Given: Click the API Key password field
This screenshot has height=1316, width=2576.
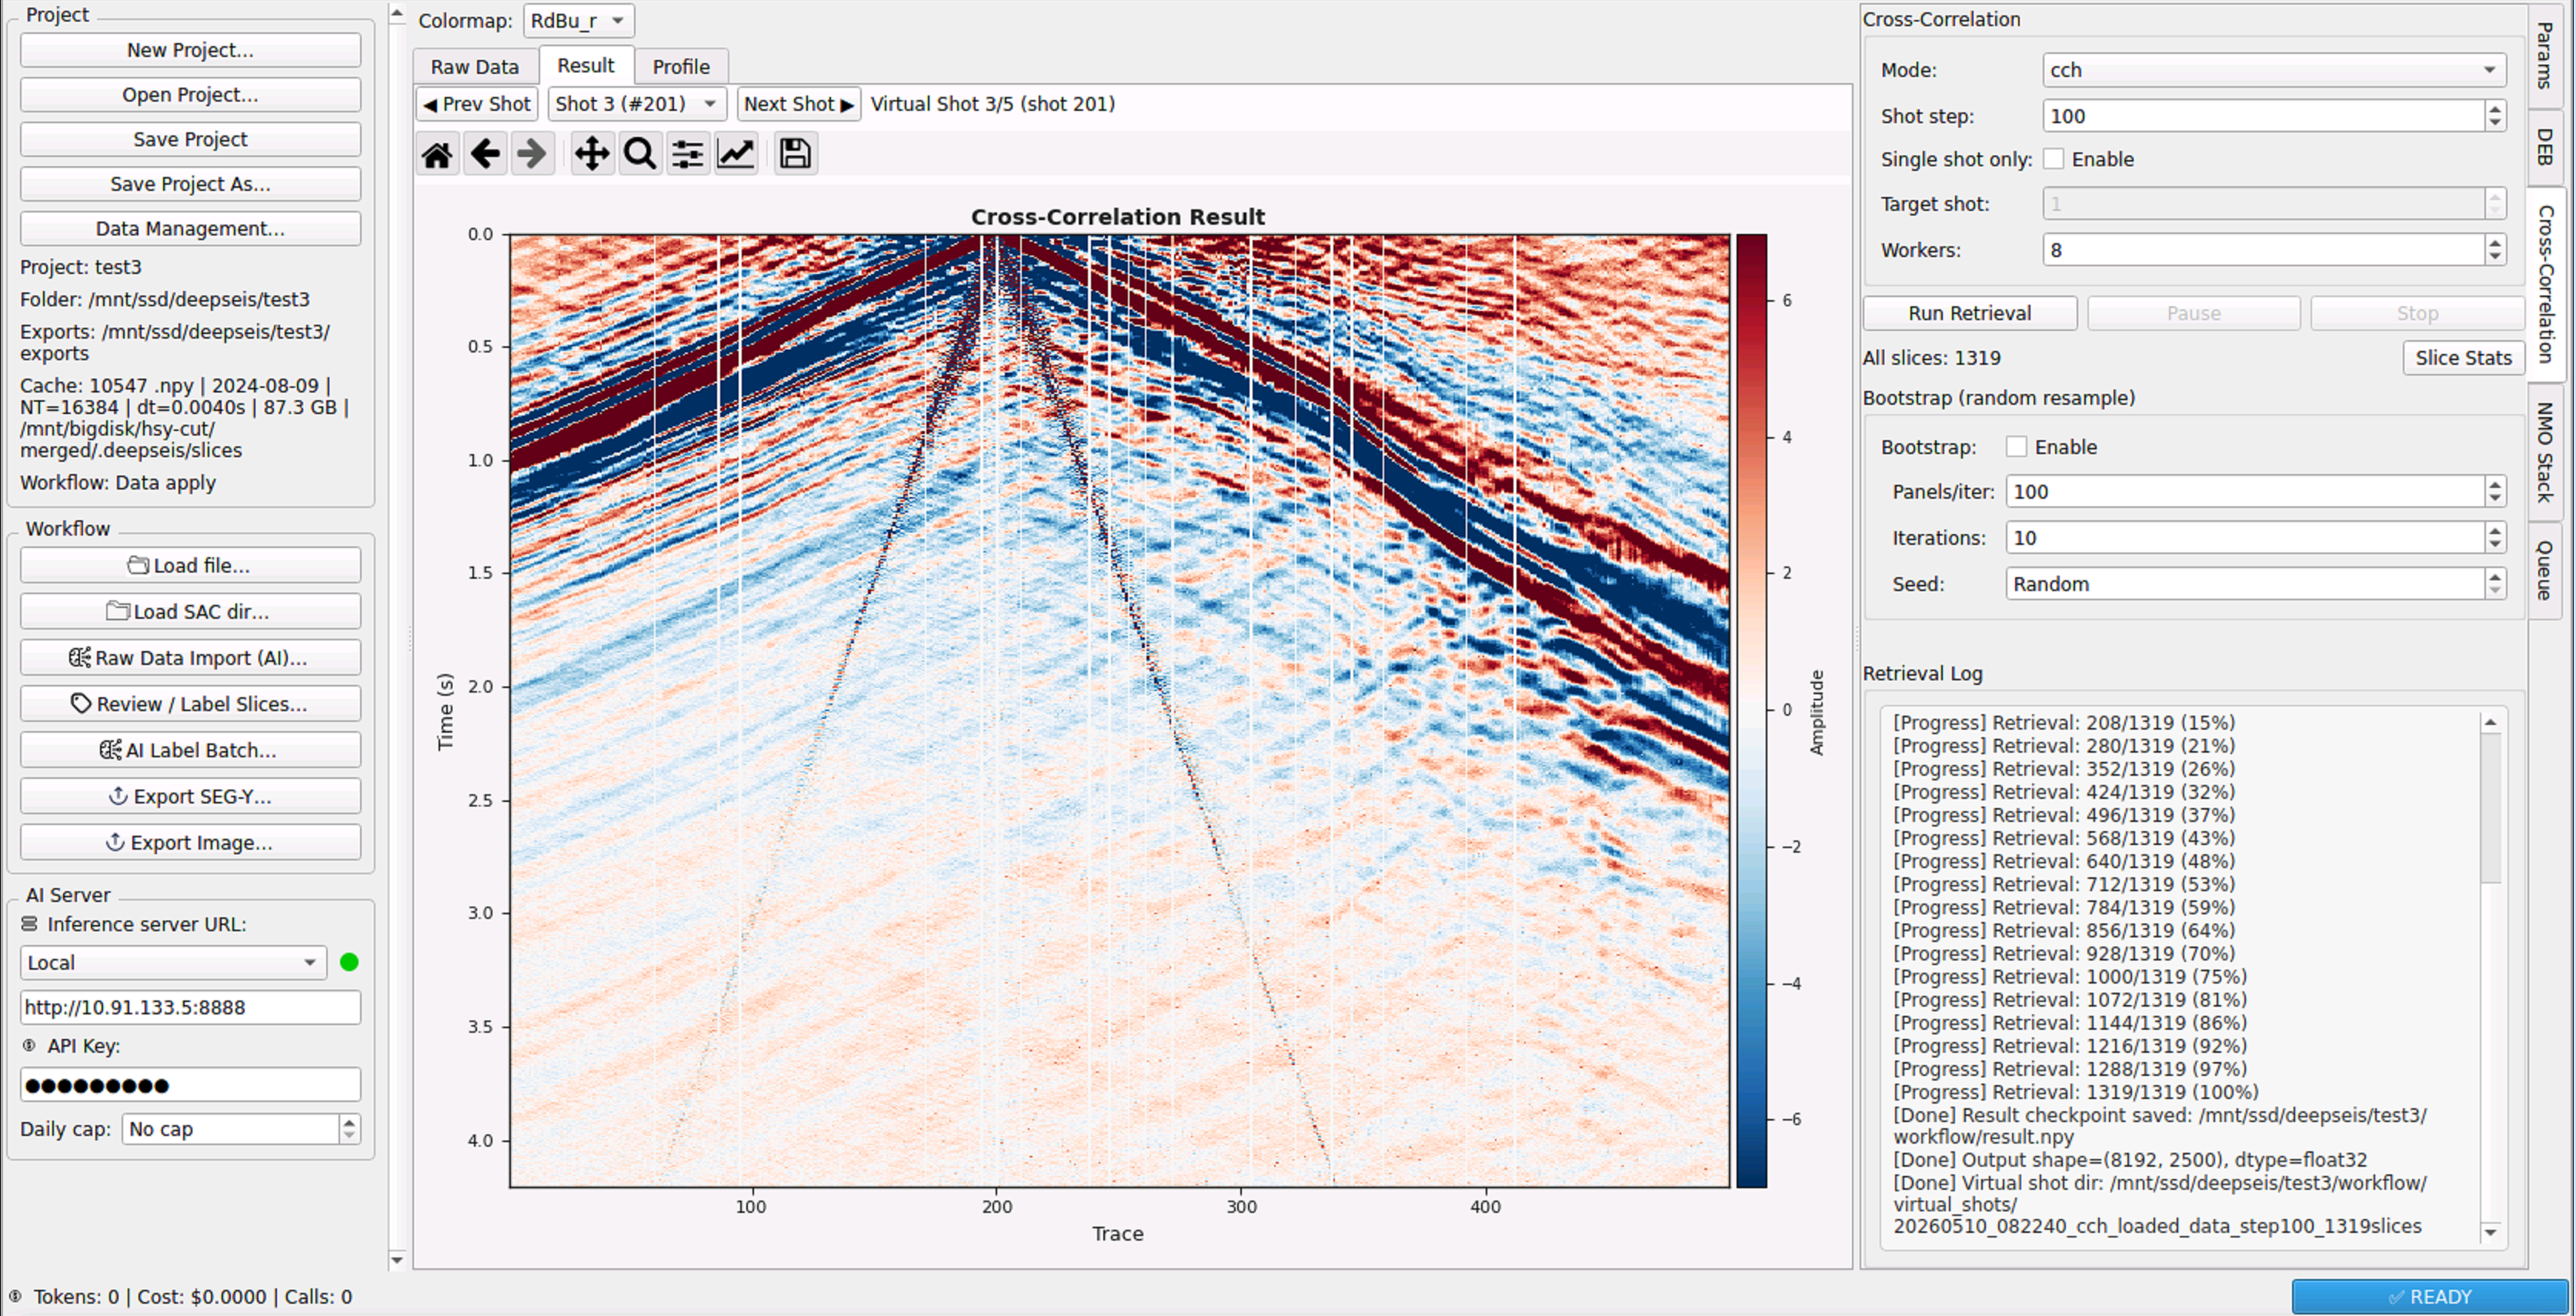Looking at the screenshot, I should click(x=190, y=1085).
